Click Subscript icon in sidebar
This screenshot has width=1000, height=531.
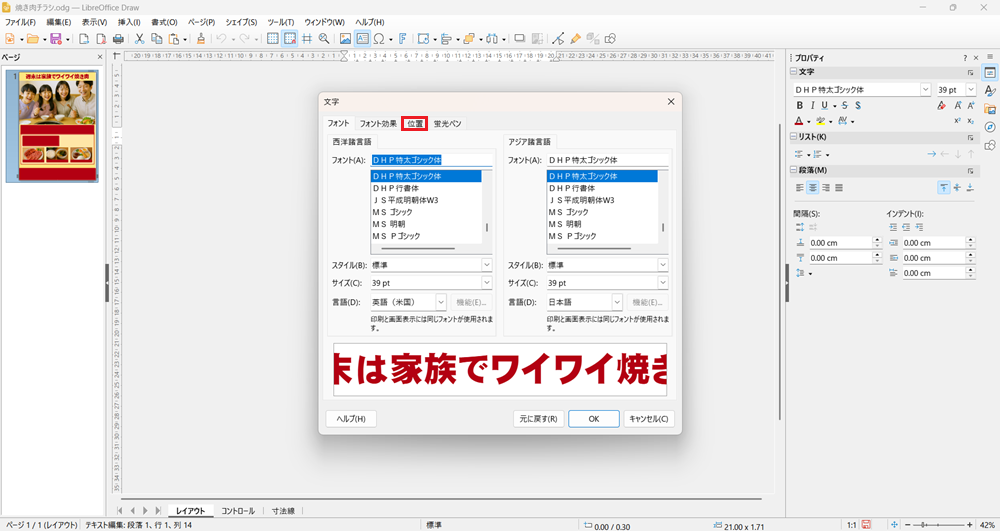pos(971,121)
